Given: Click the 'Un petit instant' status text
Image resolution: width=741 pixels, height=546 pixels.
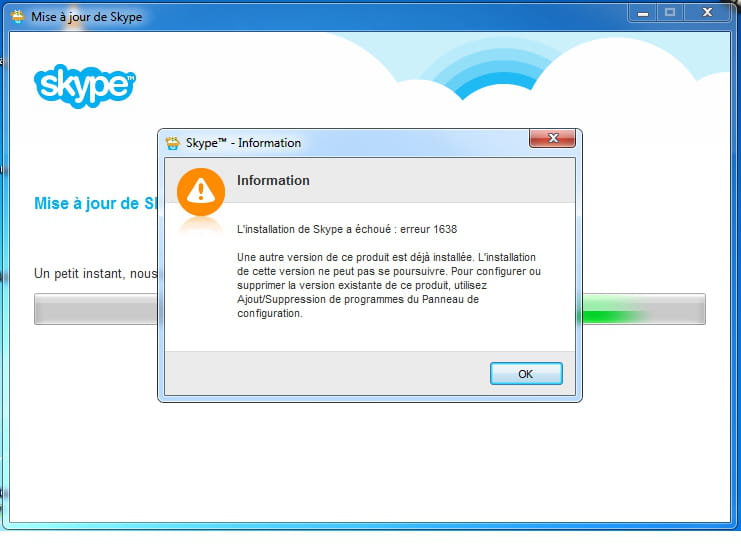Looking at the screenshot, I should 78,274.
